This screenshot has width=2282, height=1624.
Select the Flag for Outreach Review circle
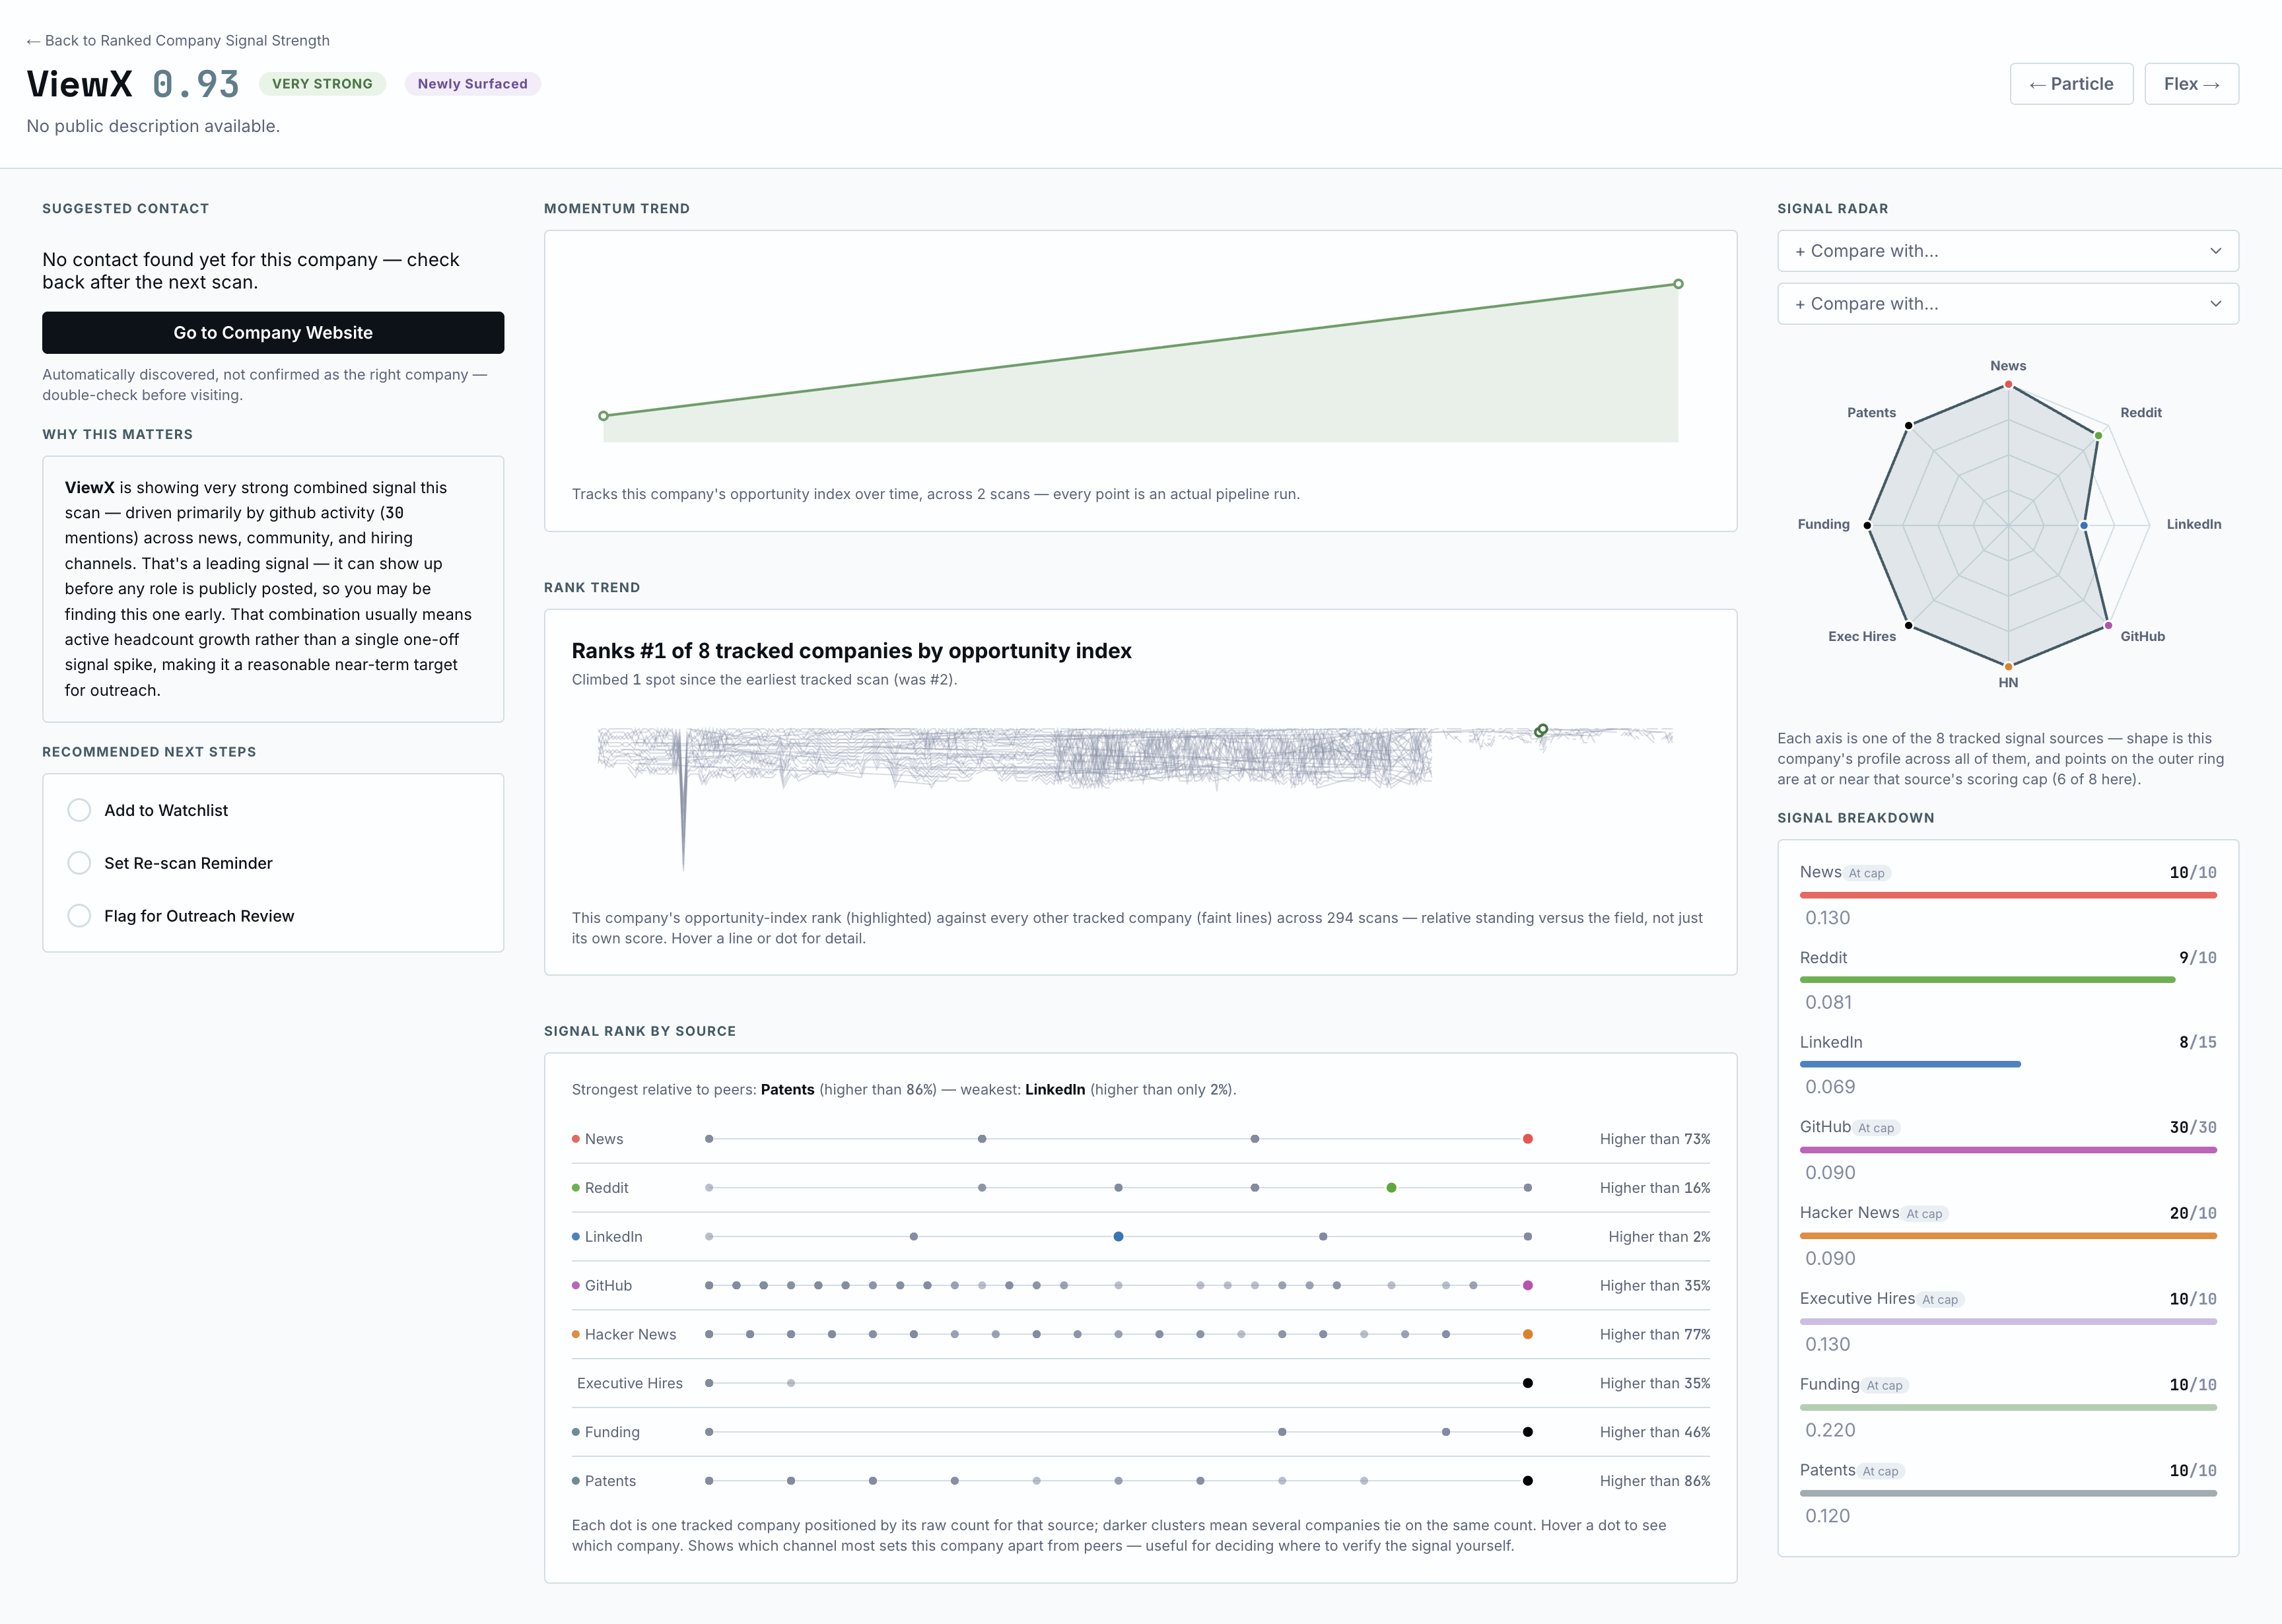click(79, 916)
